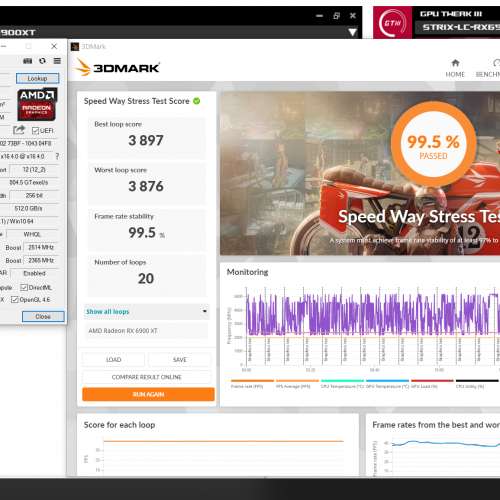The width and height of the screenshot is (500, 500).
Task: Click the Close button in GPU-Z
Action: tap(43, 316)
